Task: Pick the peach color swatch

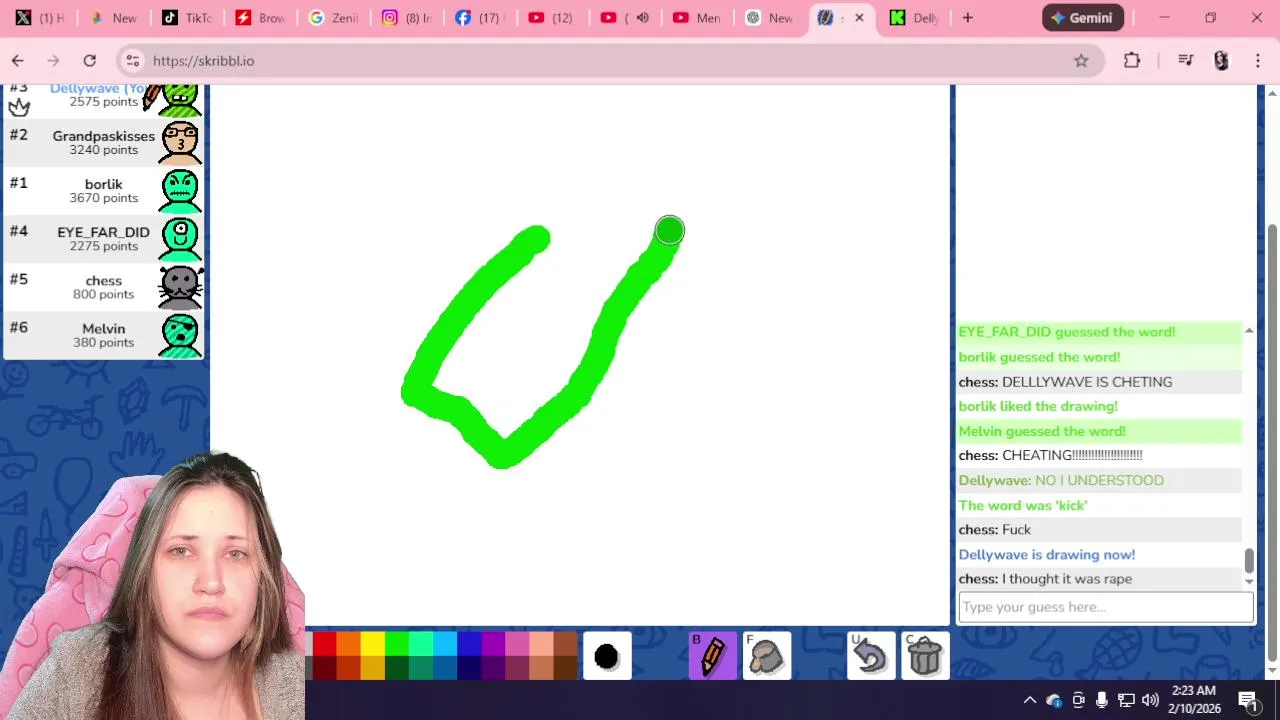Action: click(x=541, y=644)
